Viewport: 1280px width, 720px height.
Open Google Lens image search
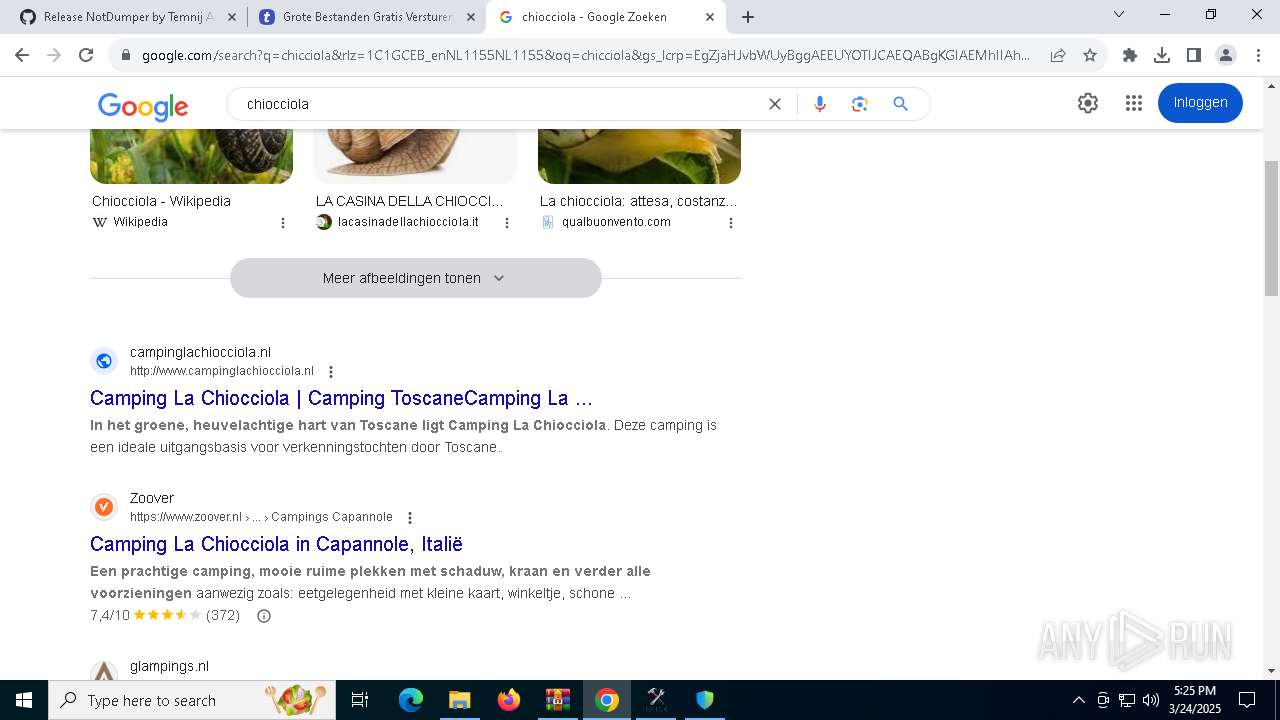(860, 104)
